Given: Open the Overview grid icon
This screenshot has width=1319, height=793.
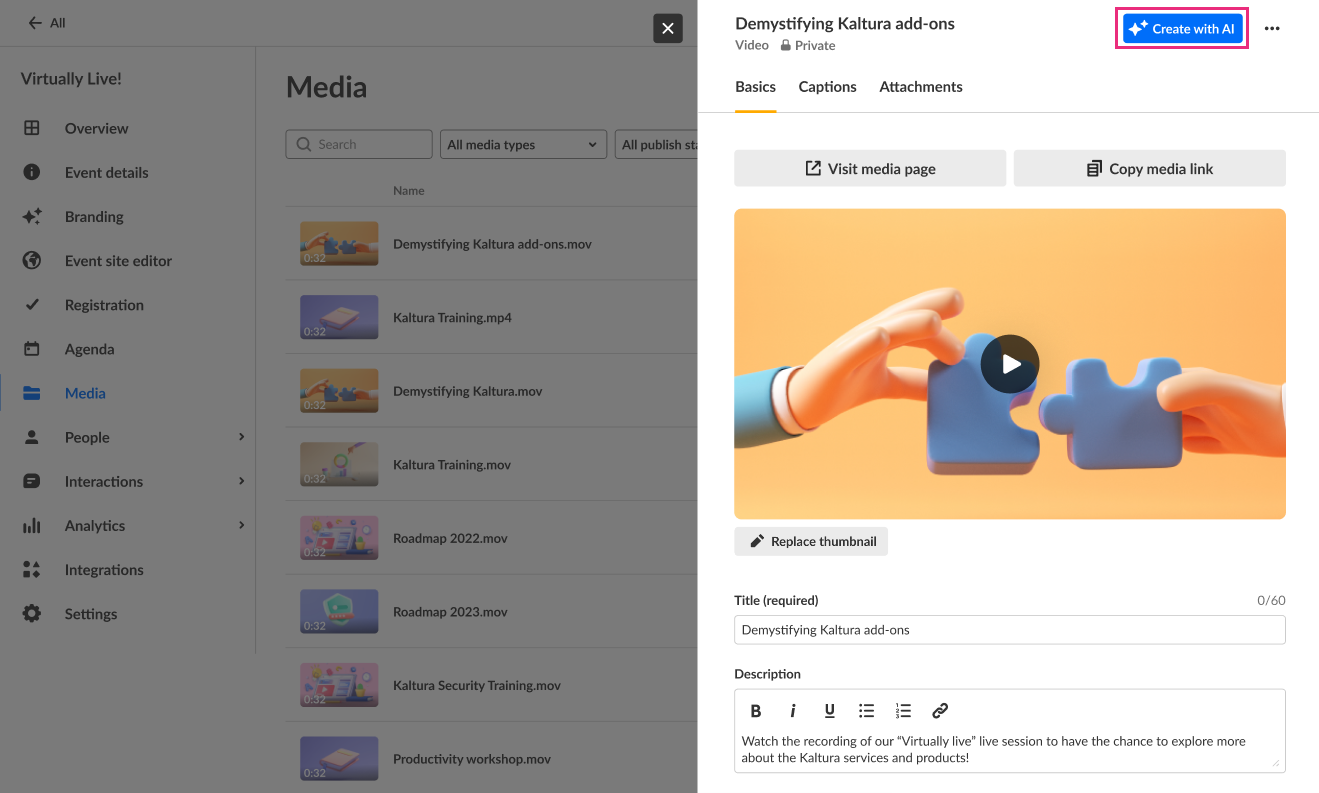Looking at the screenshot, I should tap(32, 128).
